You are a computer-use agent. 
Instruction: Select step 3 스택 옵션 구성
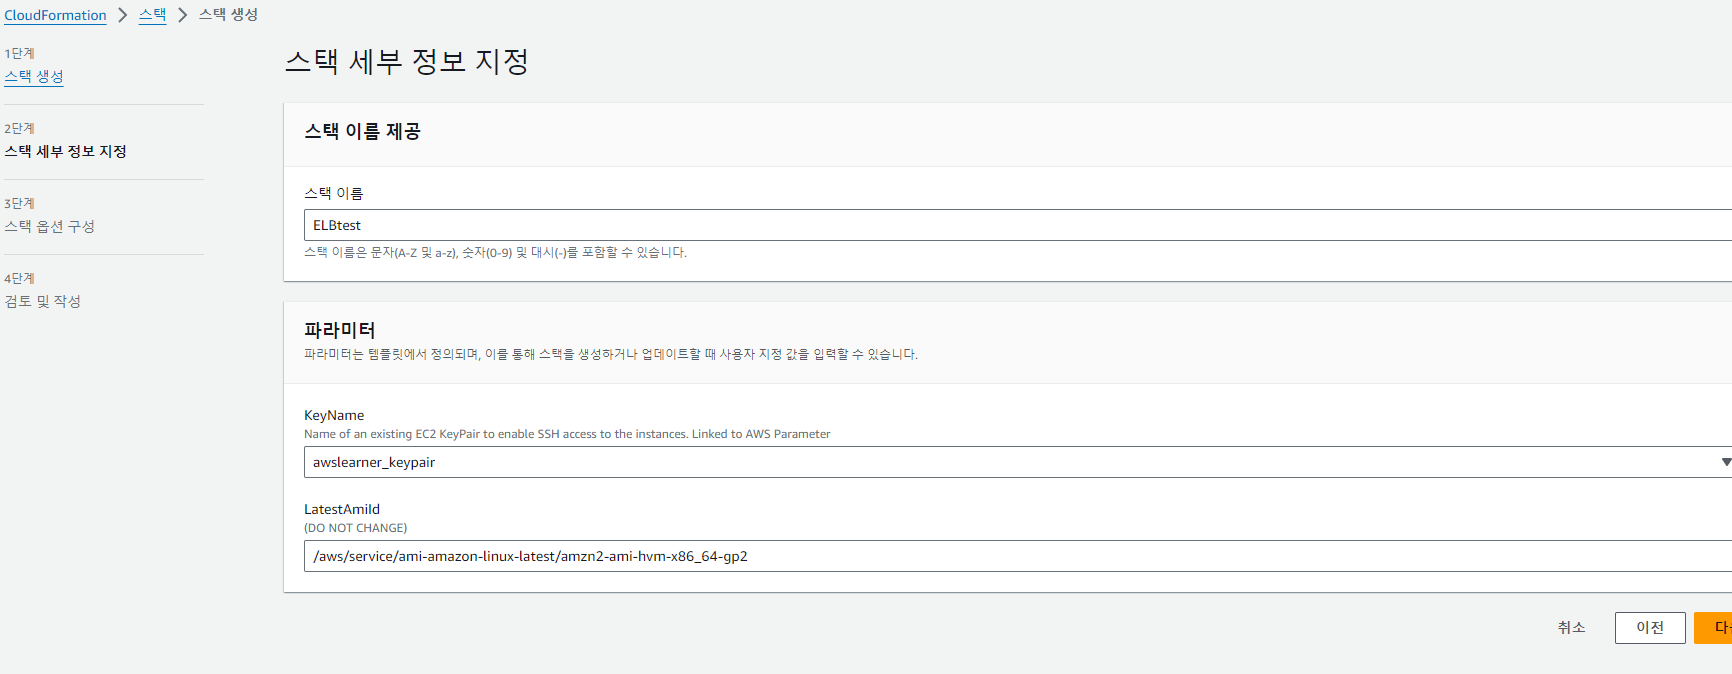(50, 226)
